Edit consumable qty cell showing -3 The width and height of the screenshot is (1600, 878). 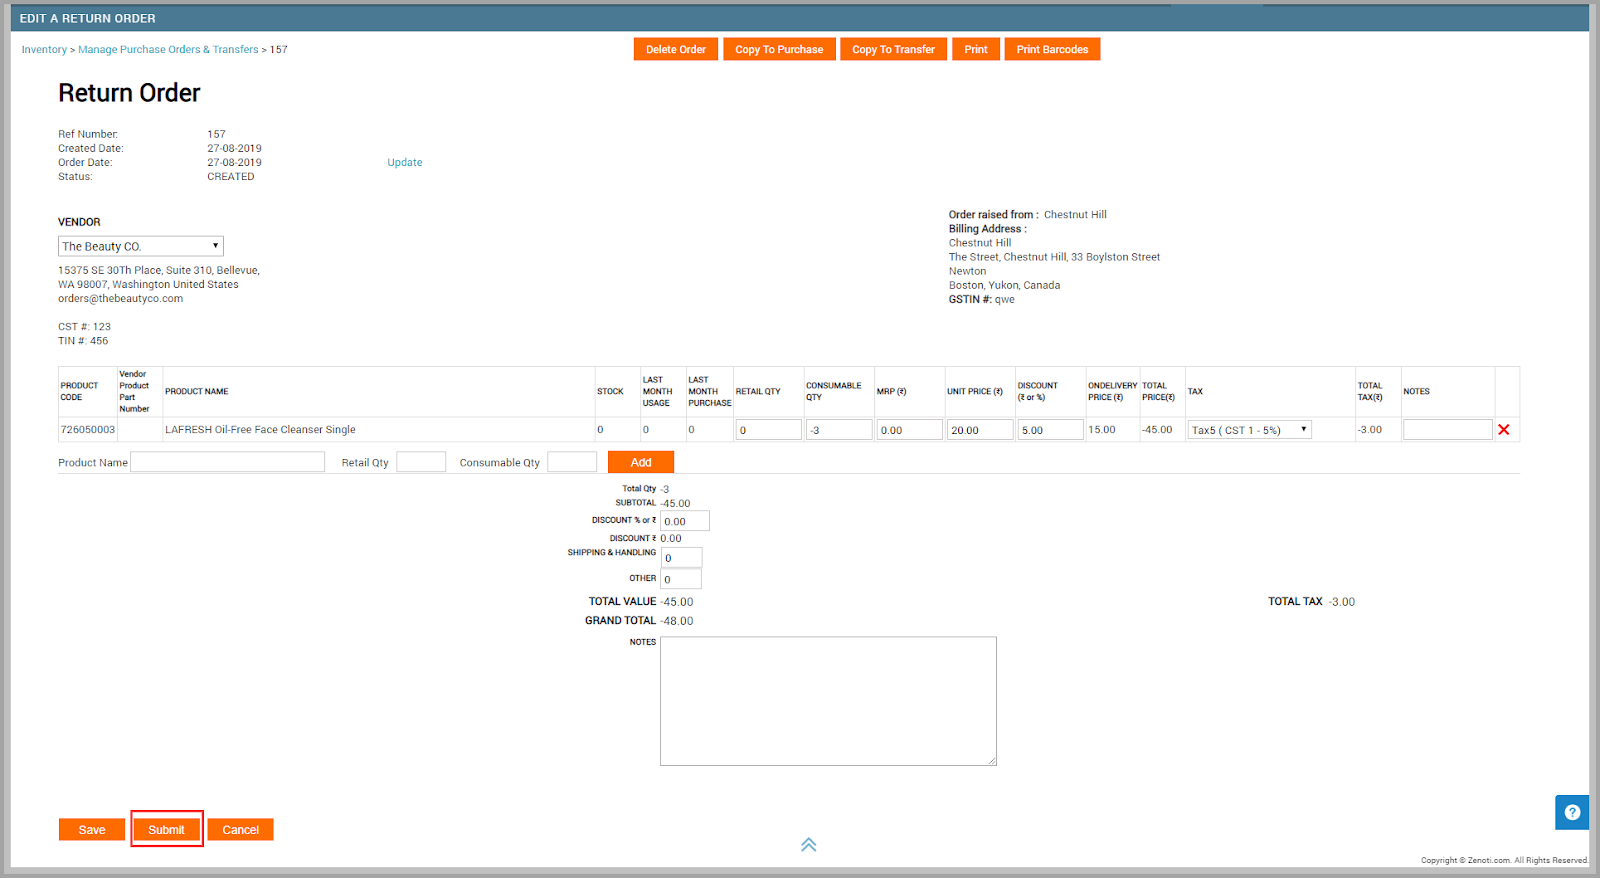[839, 430]
